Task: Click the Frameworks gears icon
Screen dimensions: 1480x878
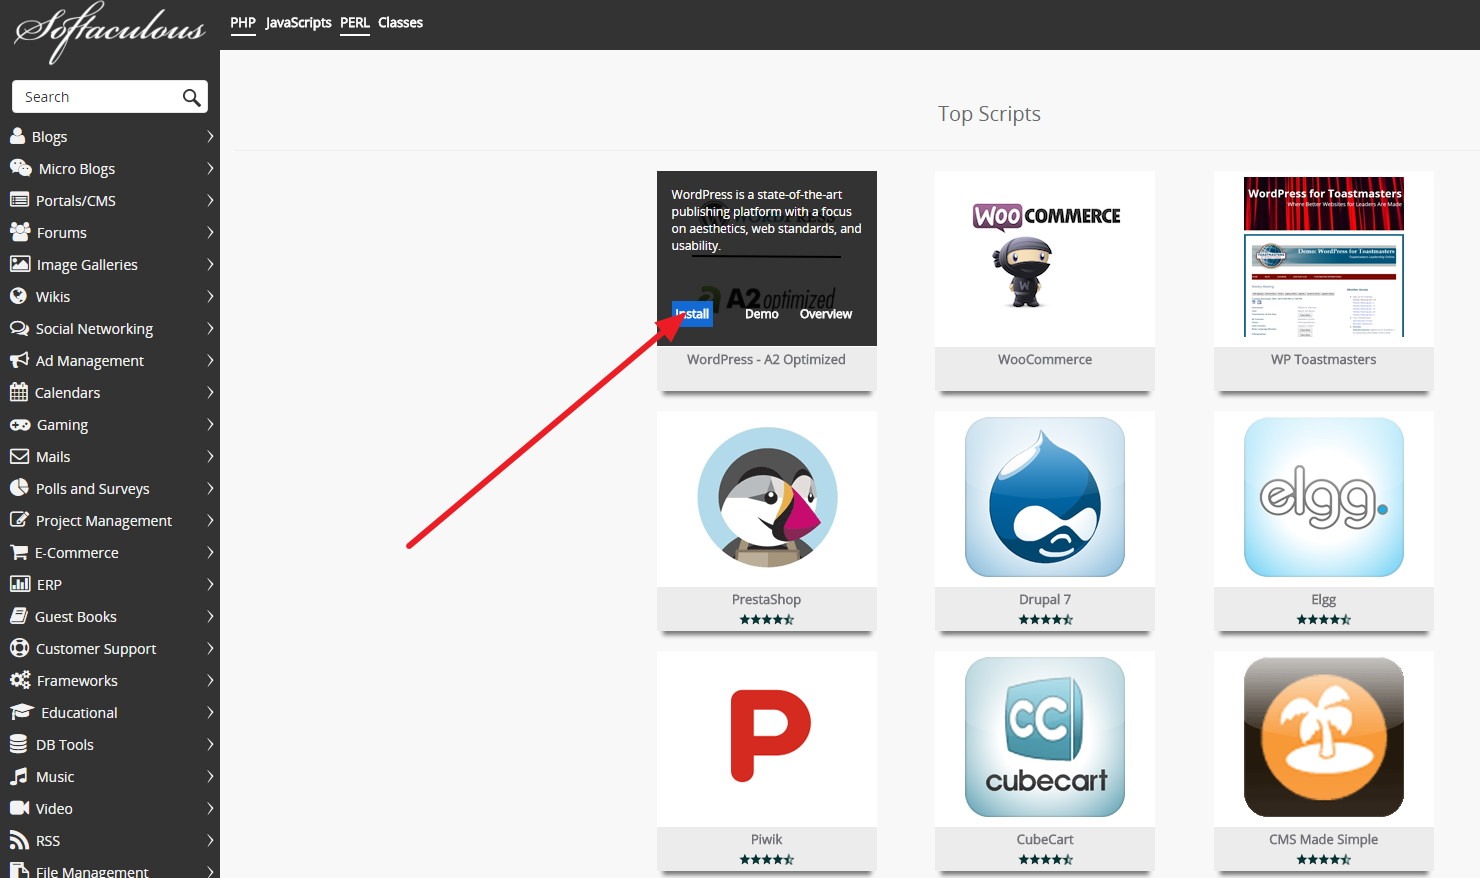Action: click(20, 680)
